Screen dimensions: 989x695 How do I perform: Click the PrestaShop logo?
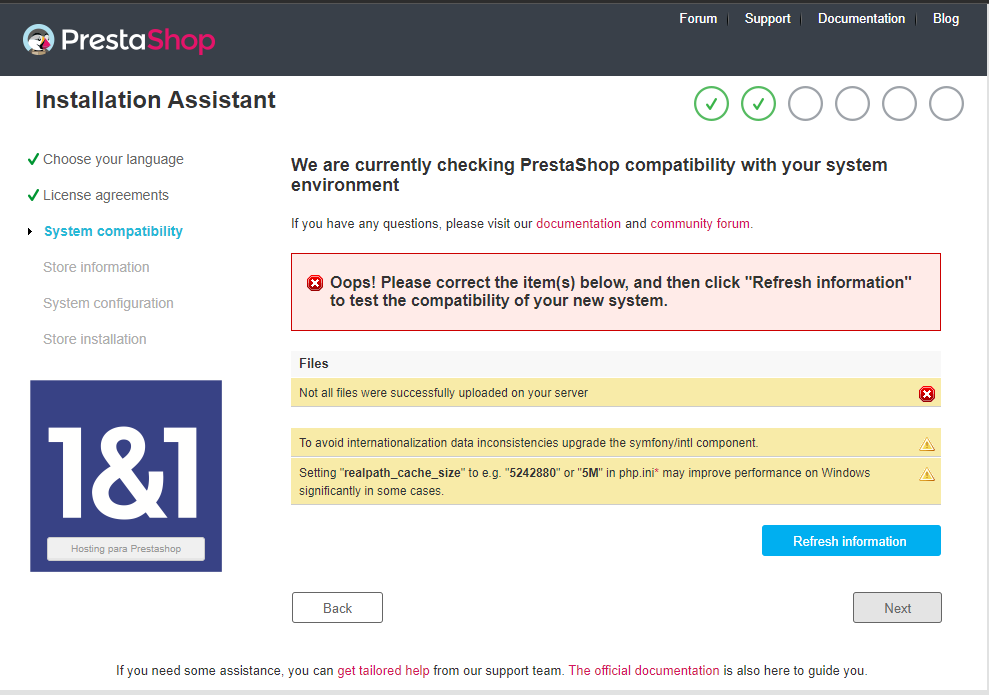pyautogui.click(x=118, y=40)
